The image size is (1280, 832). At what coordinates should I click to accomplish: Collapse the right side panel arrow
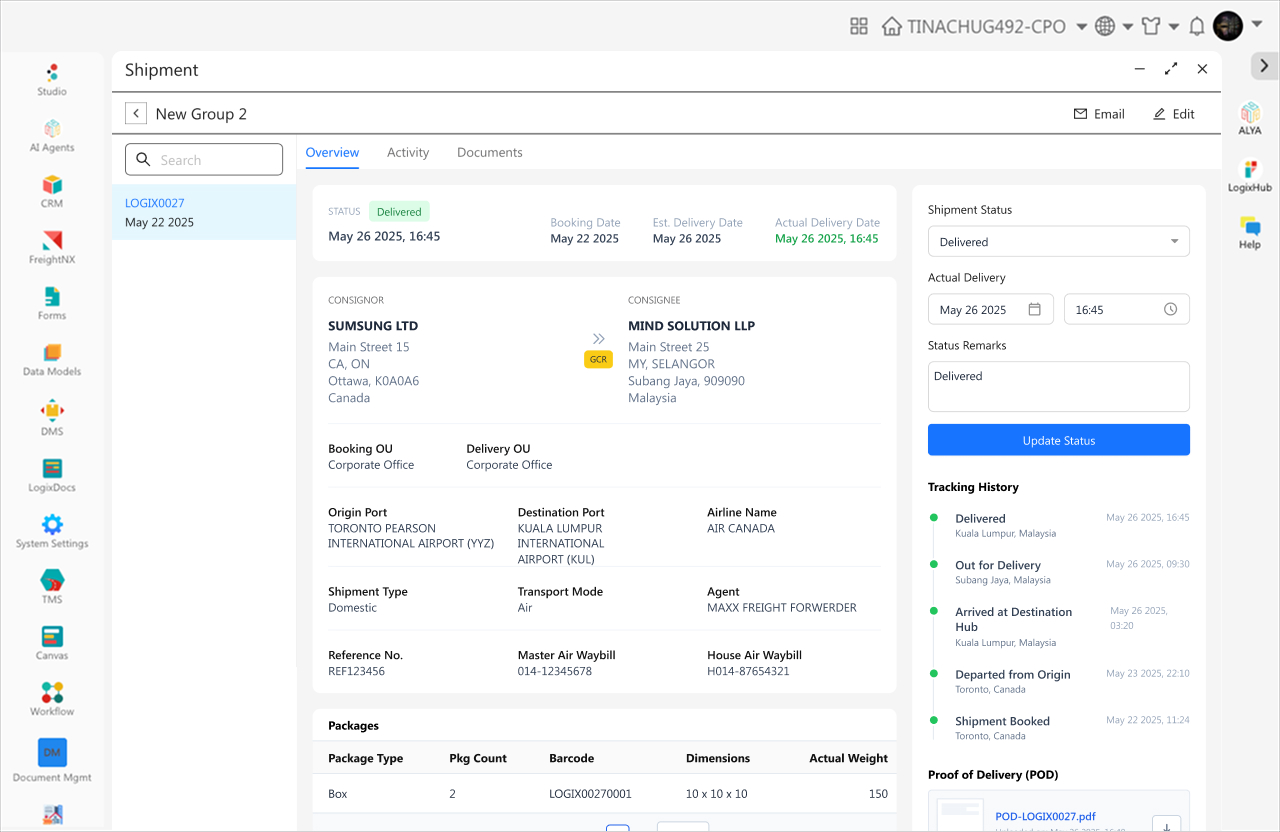point(1264,66)
